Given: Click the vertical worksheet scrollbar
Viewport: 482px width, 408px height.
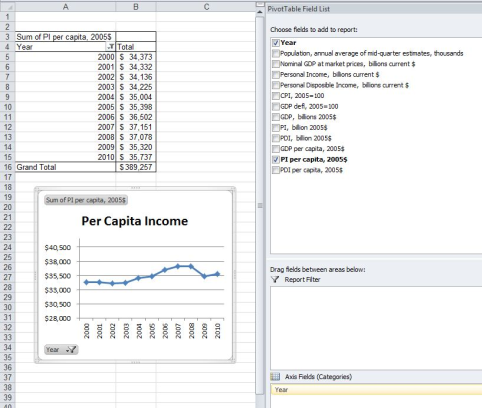Looking at the screenshot, I should [x=260, y=205].
